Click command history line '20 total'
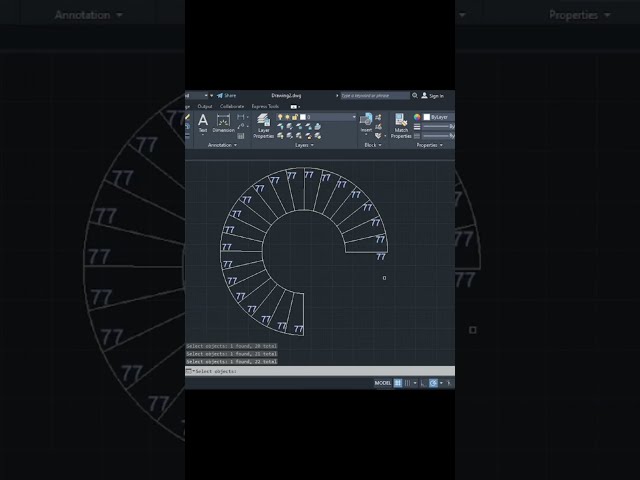 (231, 346)
